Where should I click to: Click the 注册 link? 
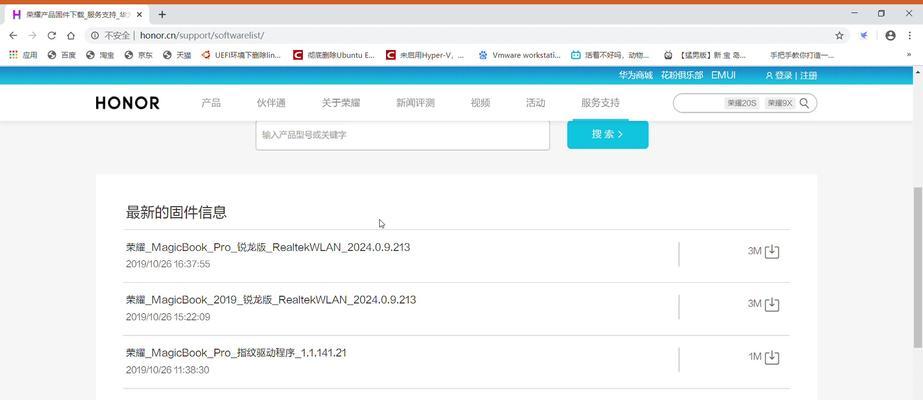(x=808, y=75)
